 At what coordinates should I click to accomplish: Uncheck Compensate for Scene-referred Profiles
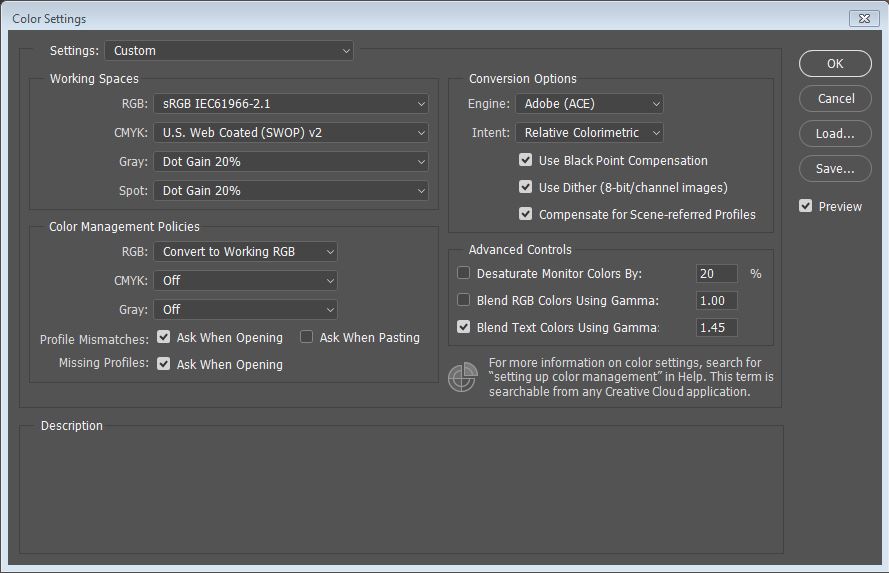click(x=525, y=214)
